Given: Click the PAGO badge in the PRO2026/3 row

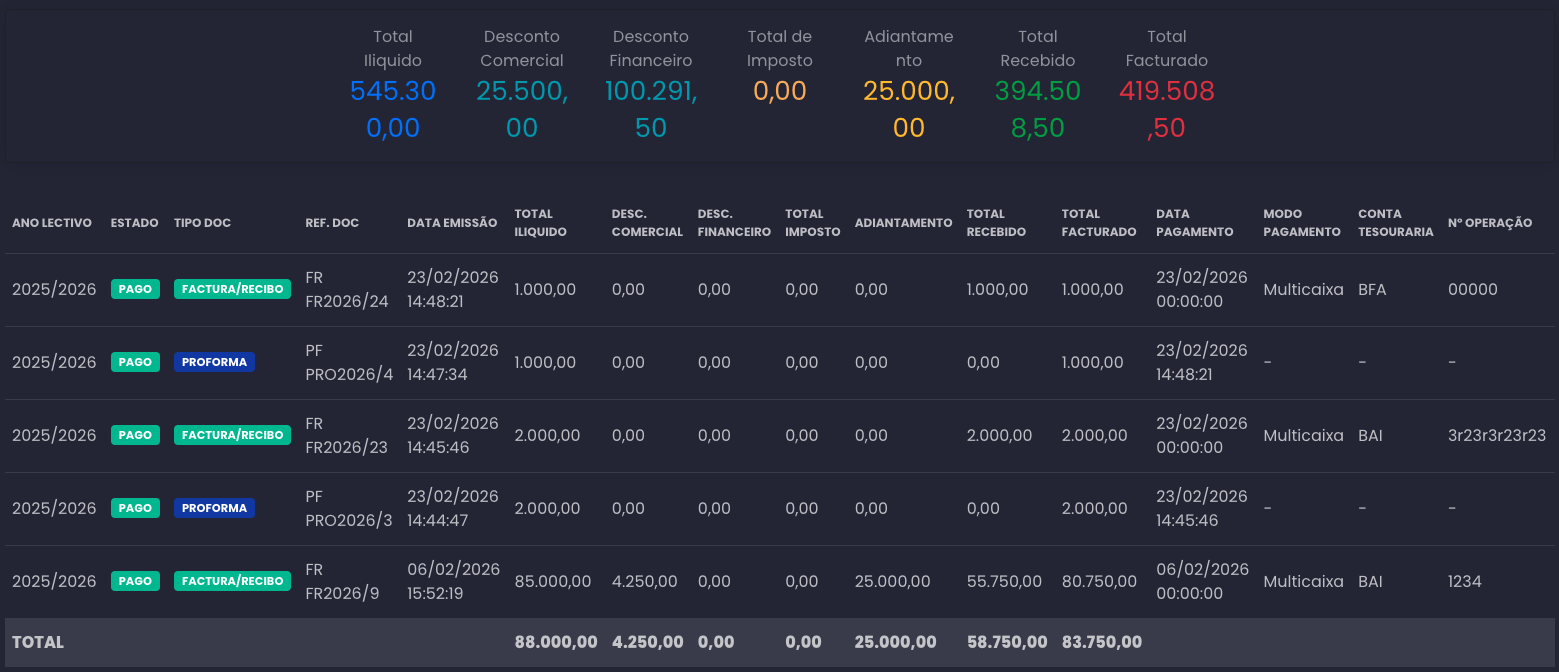Looking at the screenshot, I should (x=135, y=508).
